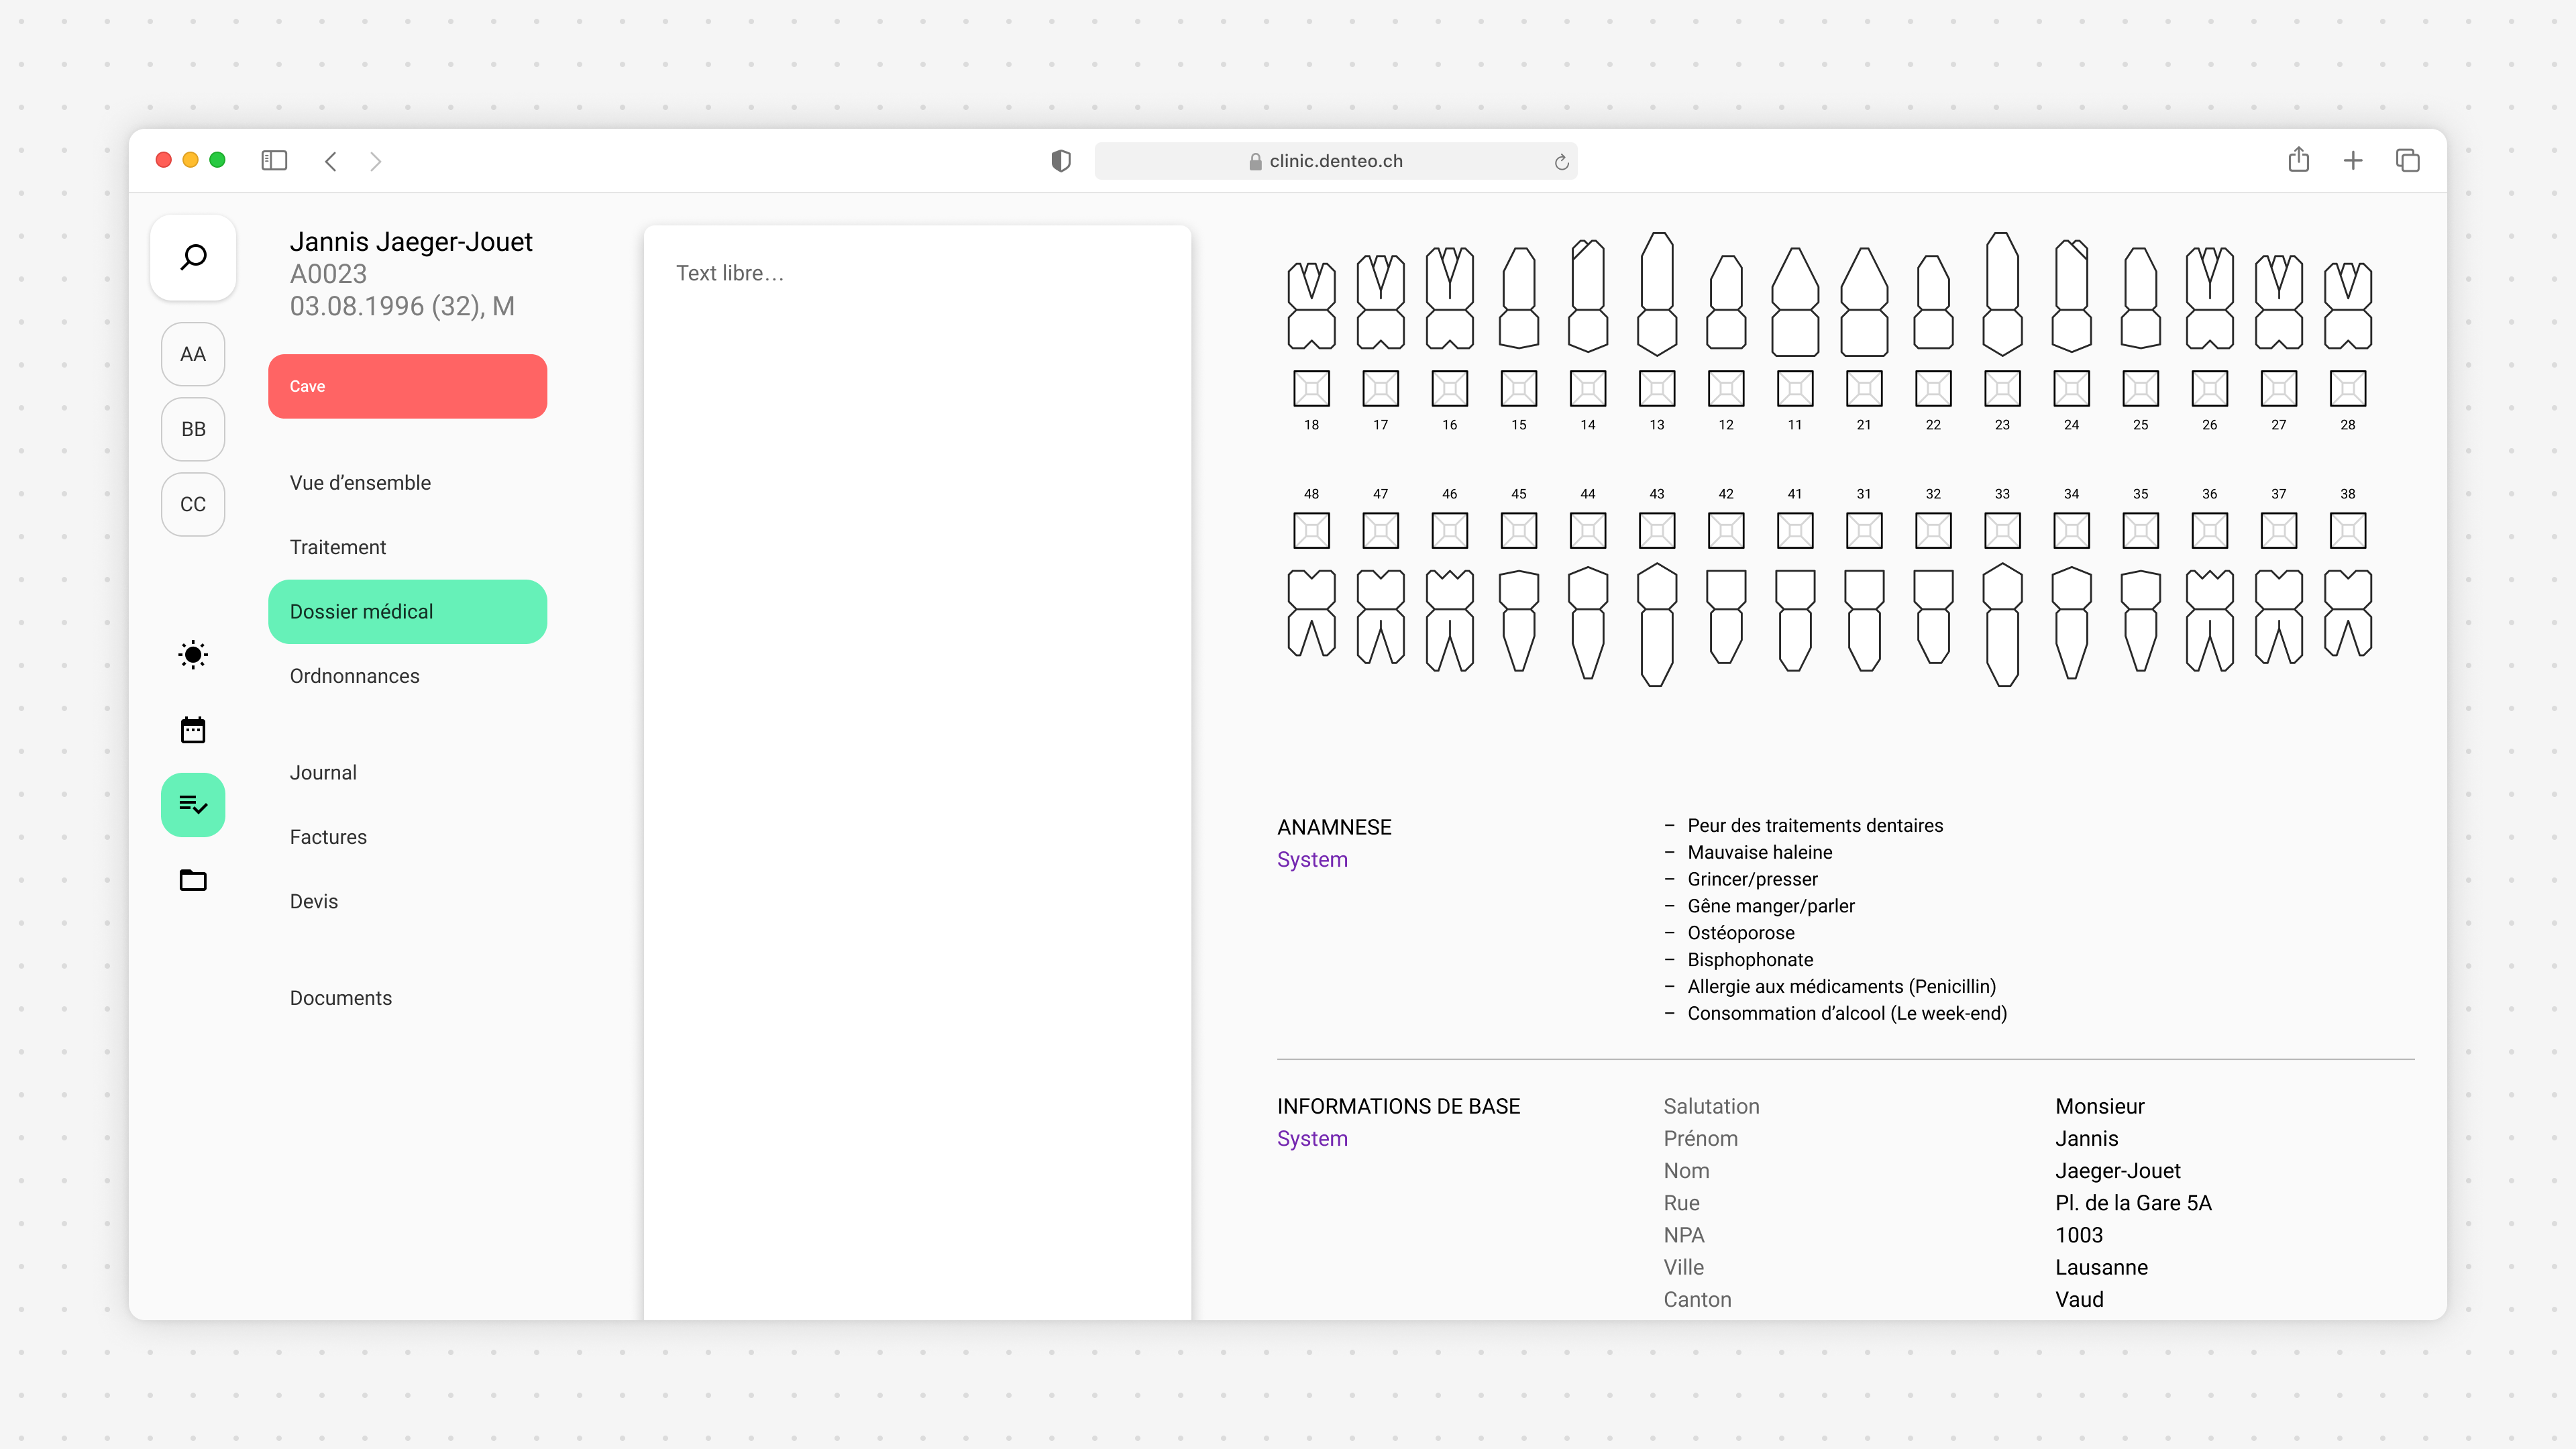Open the Traitement menu item
This screenshot has width=2576, height=1449.
click(338, 547)
